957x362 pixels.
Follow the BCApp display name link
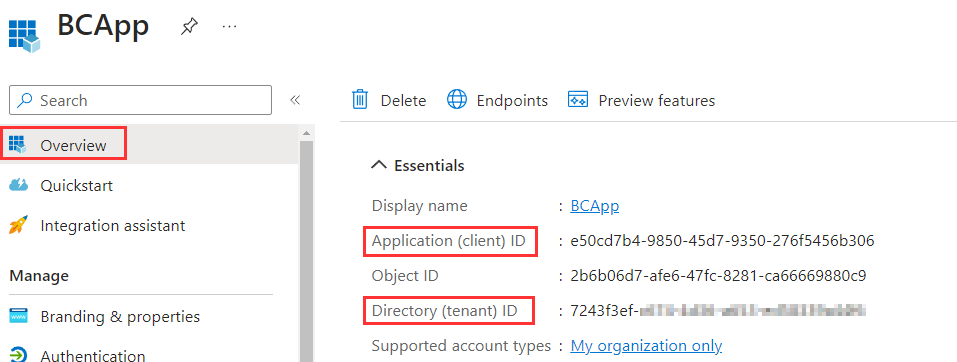coord(594,206)
